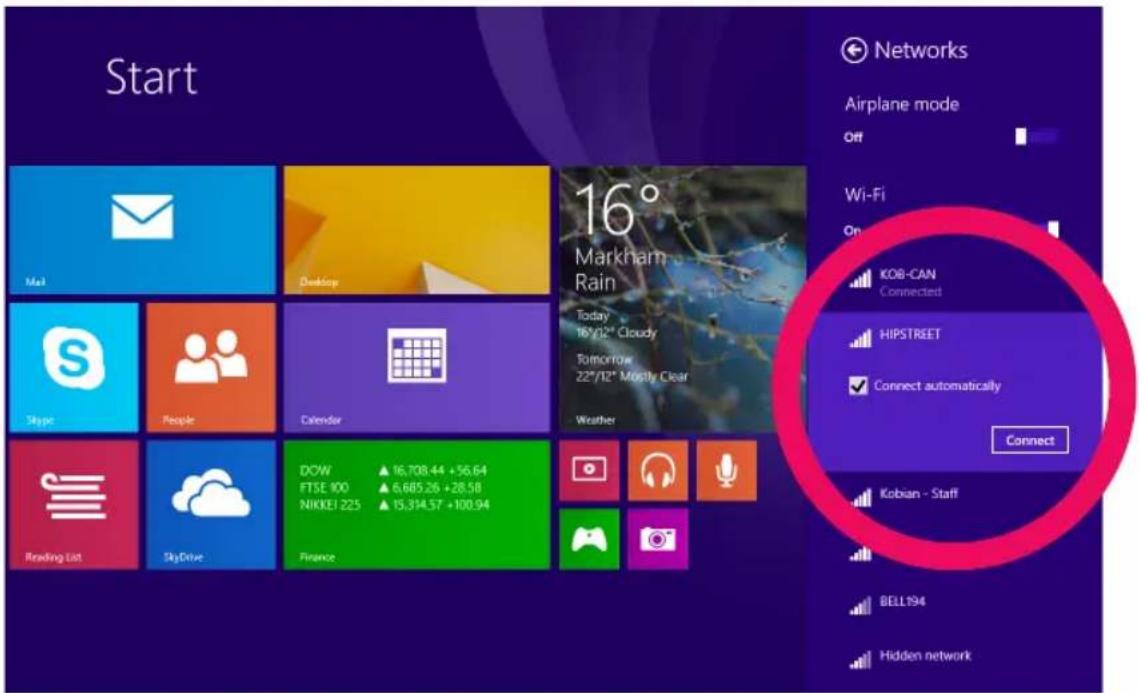
Task: Click Hidden network signal icon
Action: click(860, 660)
